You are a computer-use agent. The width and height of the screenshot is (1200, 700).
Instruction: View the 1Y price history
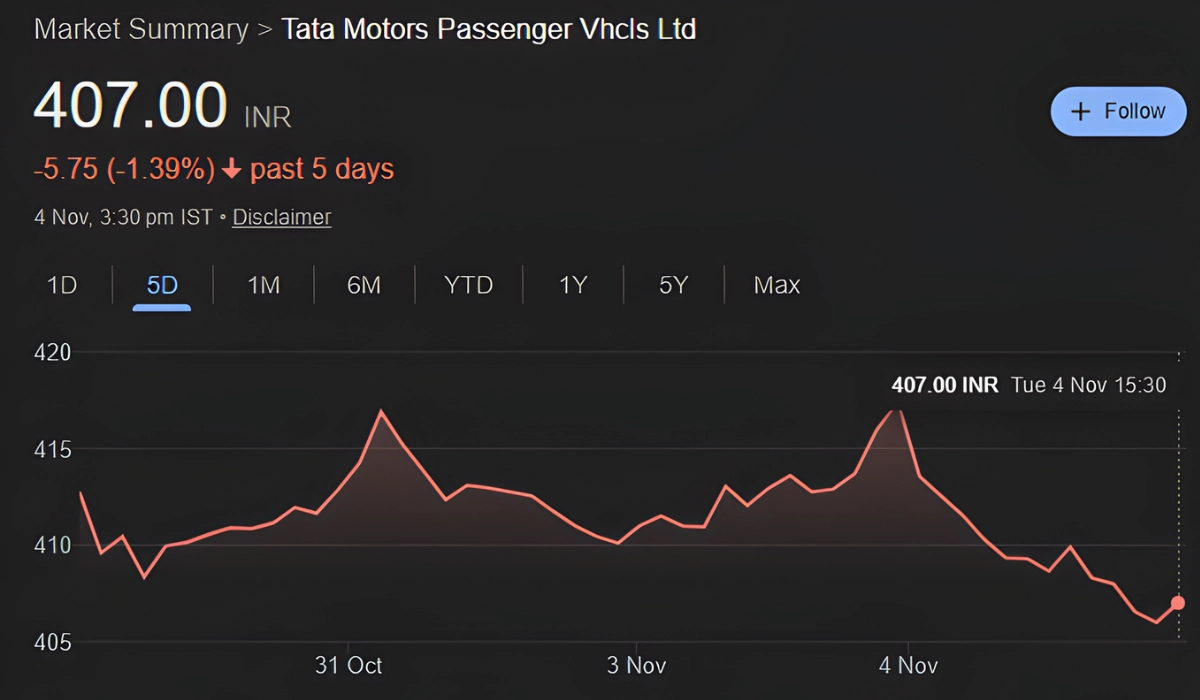pos(572,285)
